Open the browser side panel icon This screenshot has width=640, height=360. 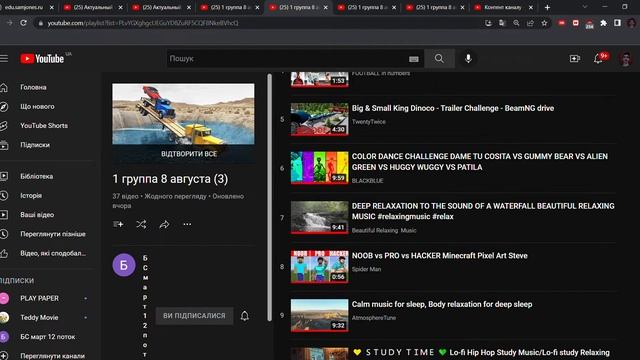pyautogui.click(x=617, y=23)
